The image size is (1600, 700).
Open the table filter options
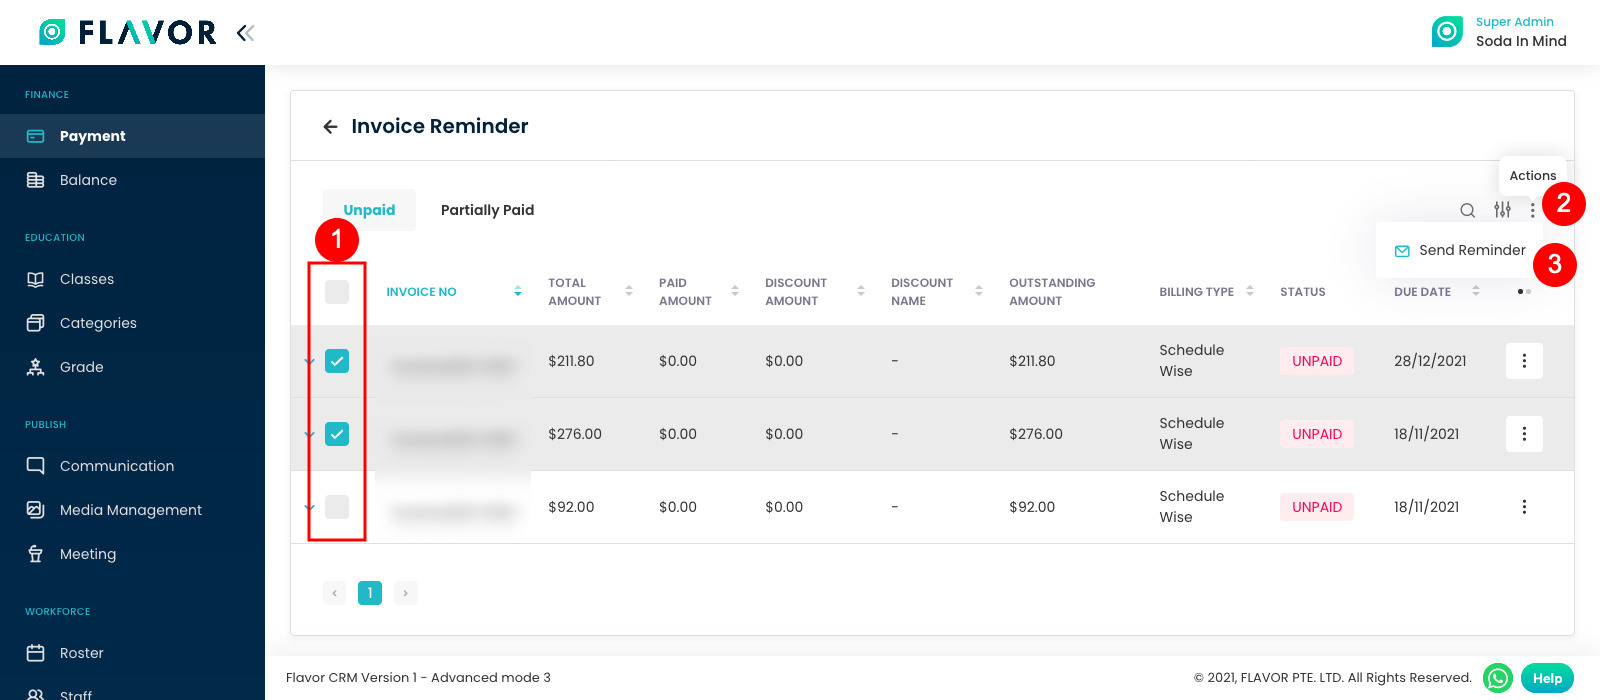click(1501, 210)
